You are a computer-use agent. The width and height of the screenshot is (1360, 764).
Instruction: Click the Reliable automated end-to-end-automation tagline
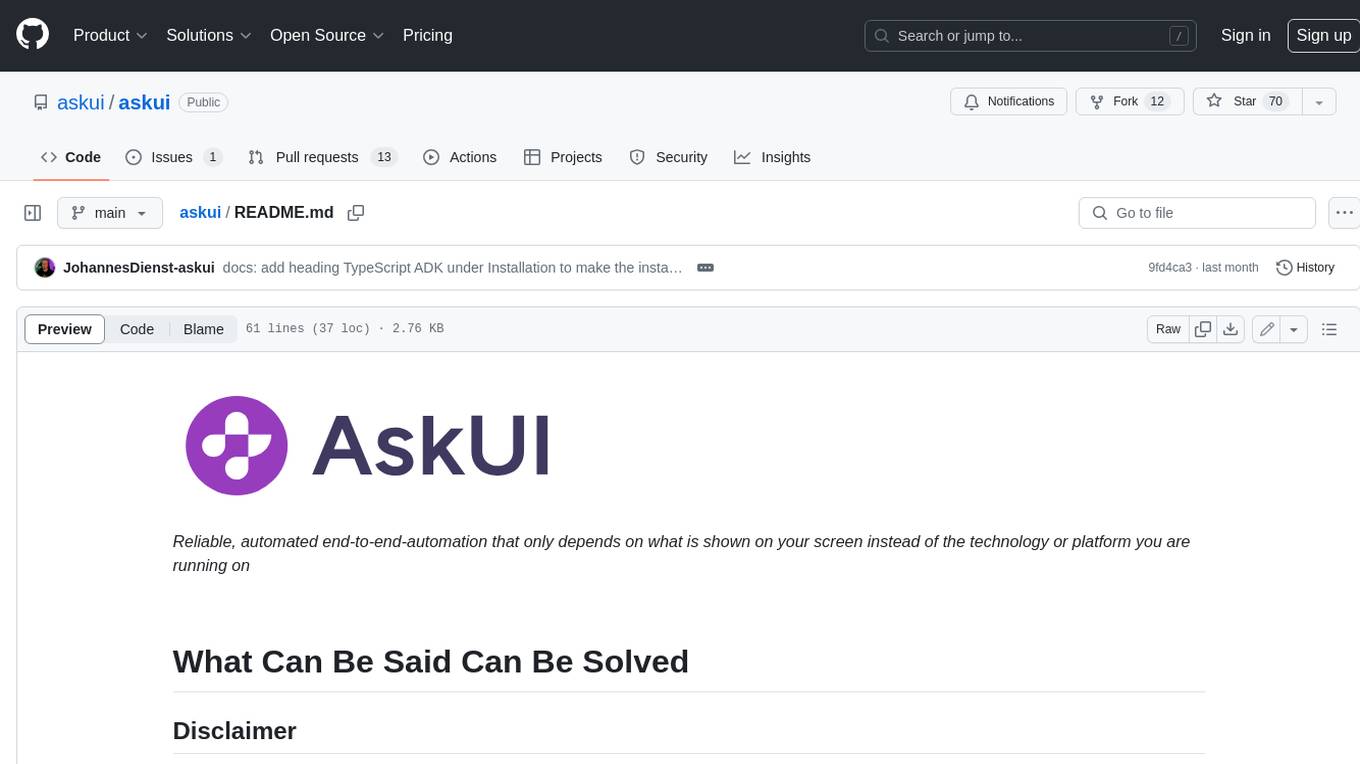(681, 553)
